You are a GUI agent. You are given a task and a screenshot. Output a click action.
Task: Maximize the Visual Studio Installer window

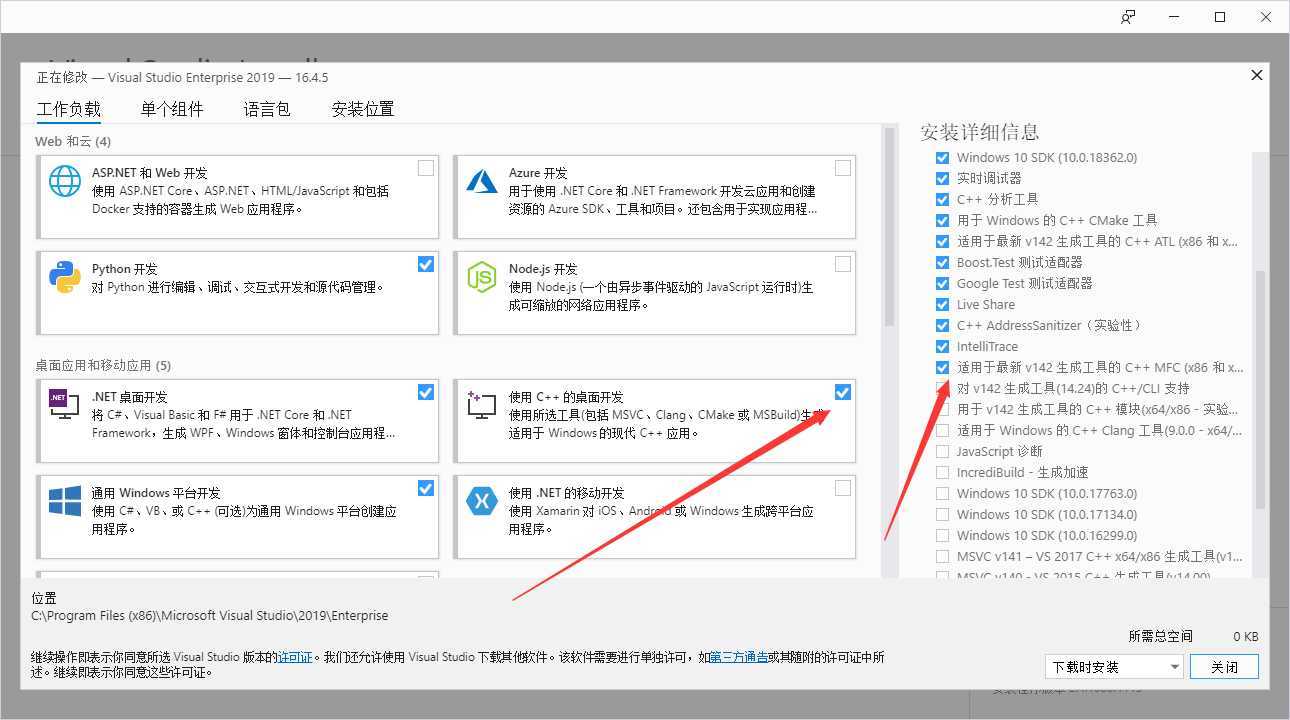[1220, 17]
